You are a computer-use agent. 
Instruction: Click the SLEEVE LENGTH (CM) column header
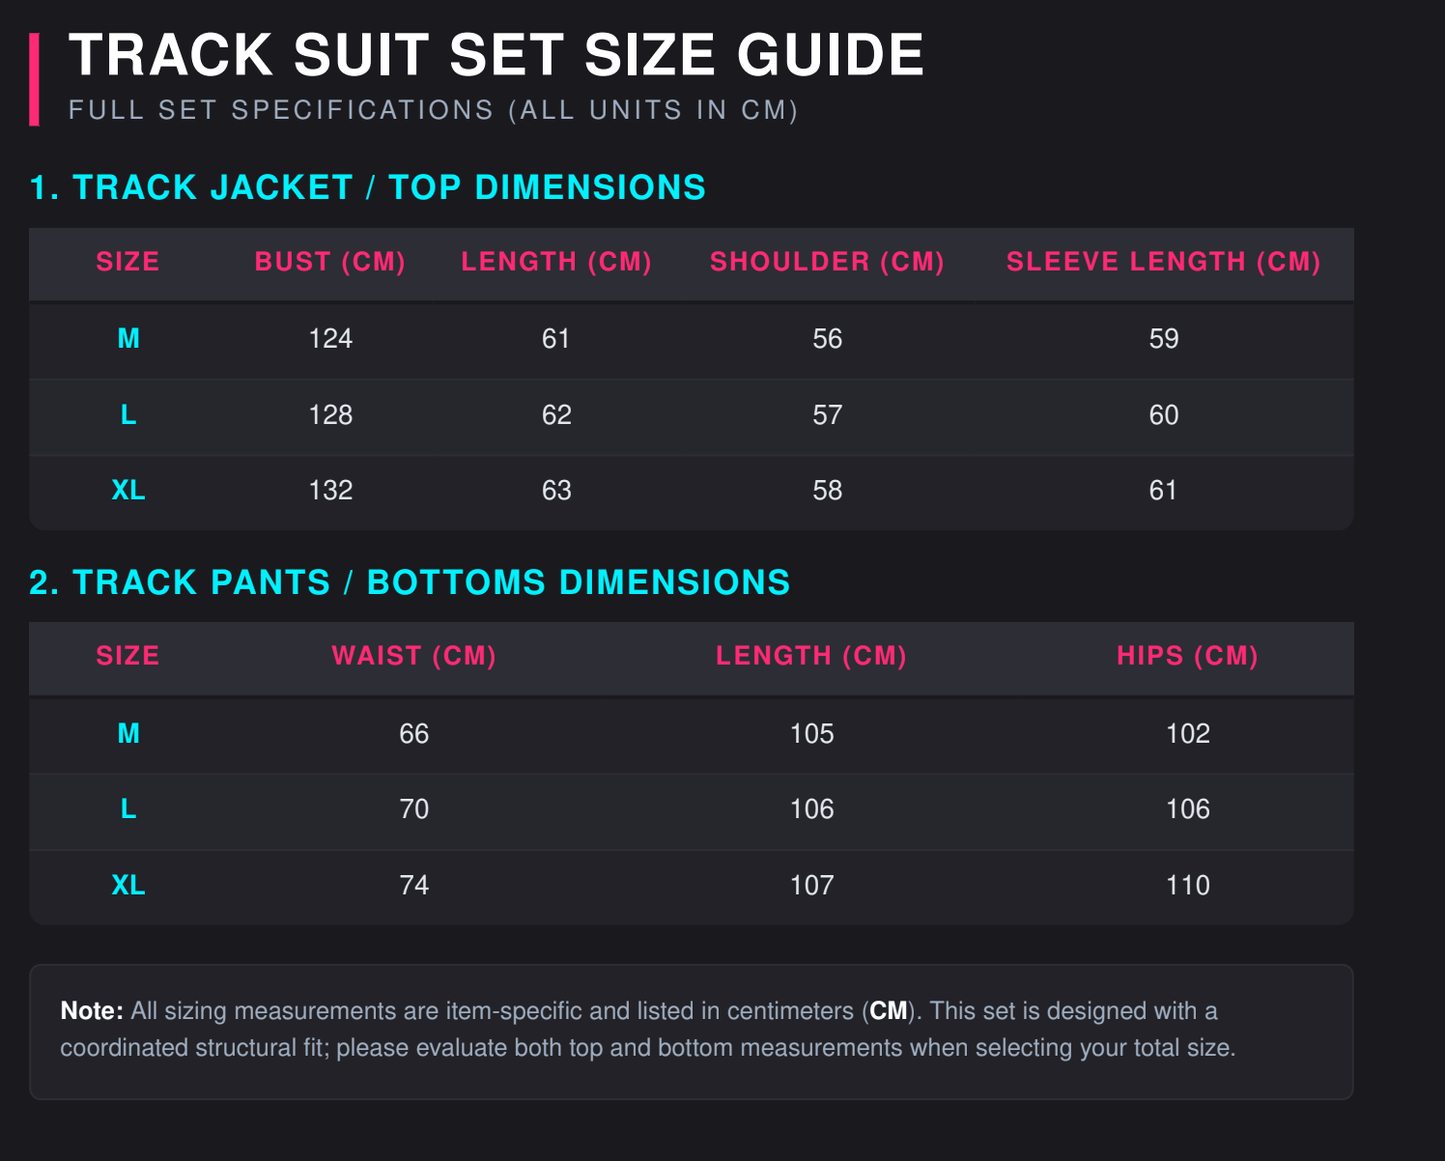tap(1163, 262)
